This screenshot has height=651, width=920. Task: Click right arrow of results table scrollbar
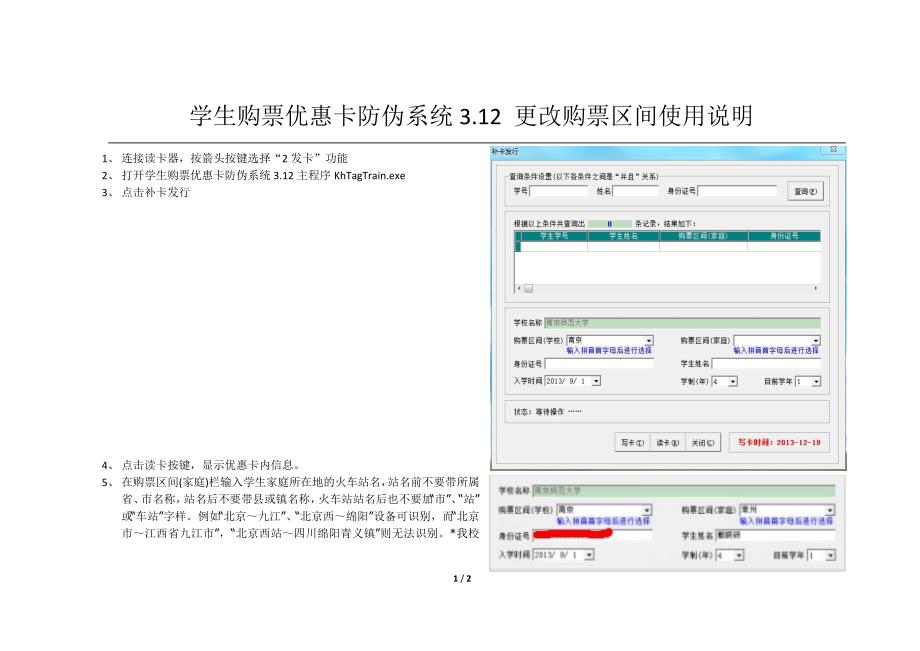[x=815, y=288]
